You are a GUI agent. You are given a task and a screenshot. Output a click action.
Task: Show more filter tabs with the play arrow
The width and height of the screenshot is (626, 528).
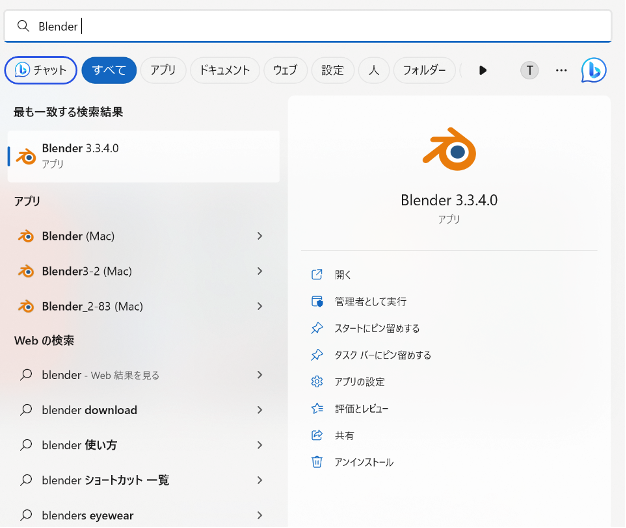pyautogui.click(x=483, y=71)
